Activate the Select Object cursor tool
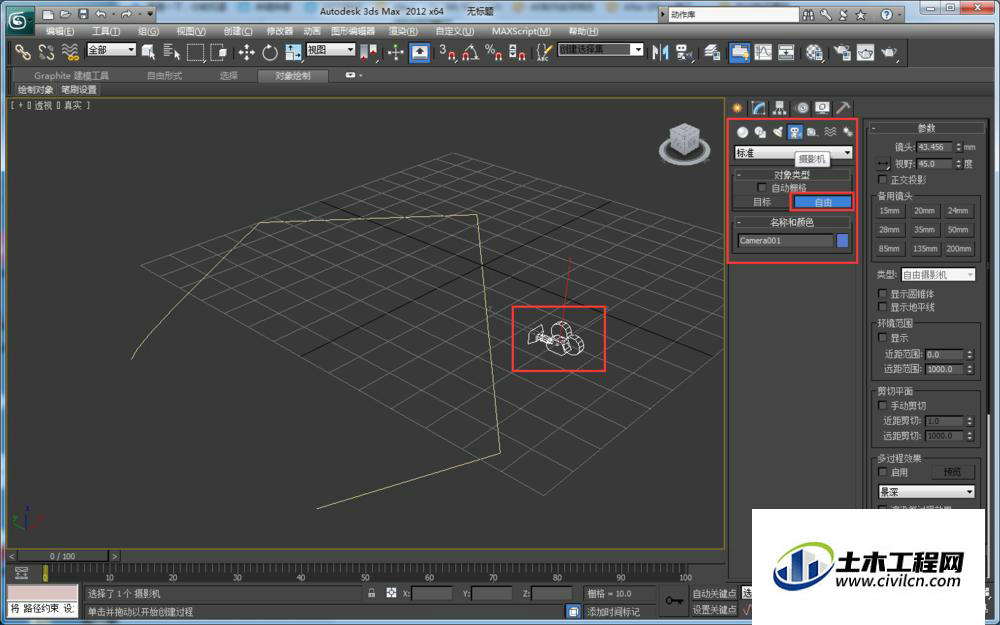Image resolution: width=1000 pixels, height=625 pixels. 149,52
